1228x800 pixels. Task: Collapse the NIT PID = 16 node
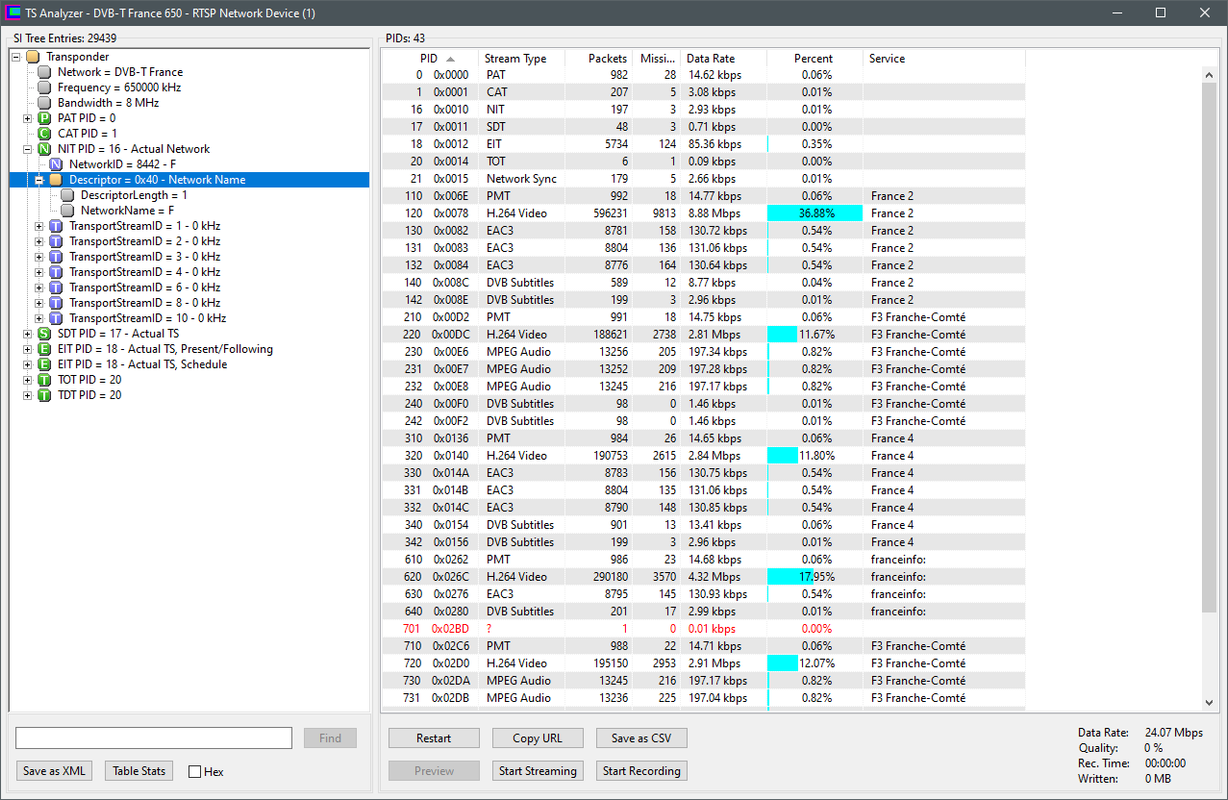[x=28, y=149]
